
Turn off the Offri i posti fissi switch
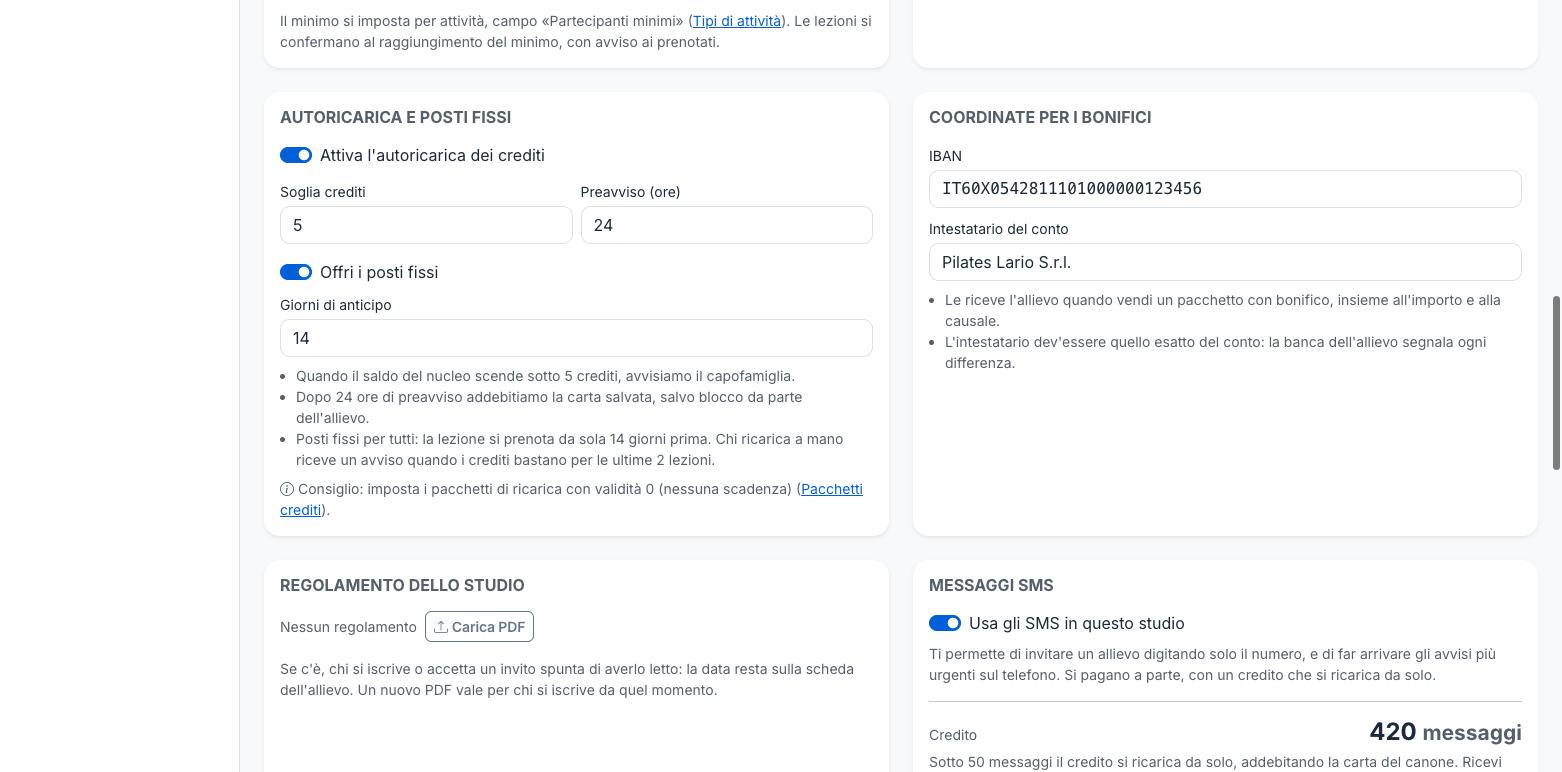coord(296,272)
